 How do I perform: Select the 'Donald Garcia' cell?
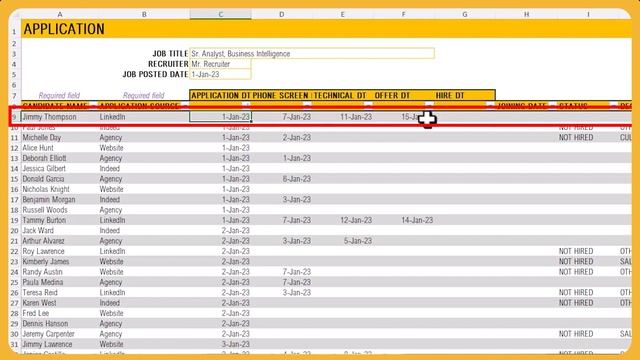(60, 179)
